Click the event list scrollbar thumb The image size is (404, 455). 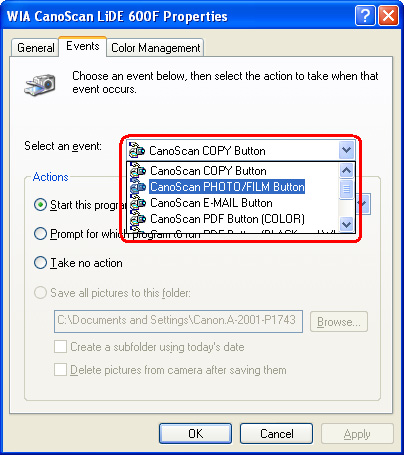[x=346, y=189]
